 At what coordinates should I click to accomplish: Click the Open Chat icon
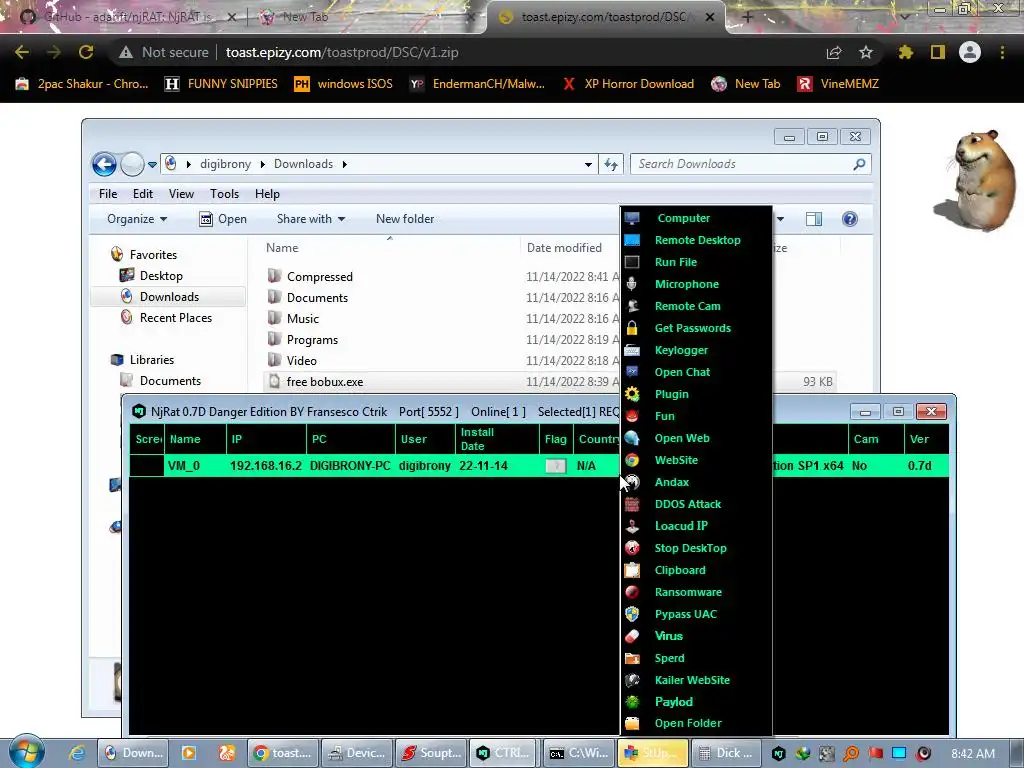[x=632, y=372]
